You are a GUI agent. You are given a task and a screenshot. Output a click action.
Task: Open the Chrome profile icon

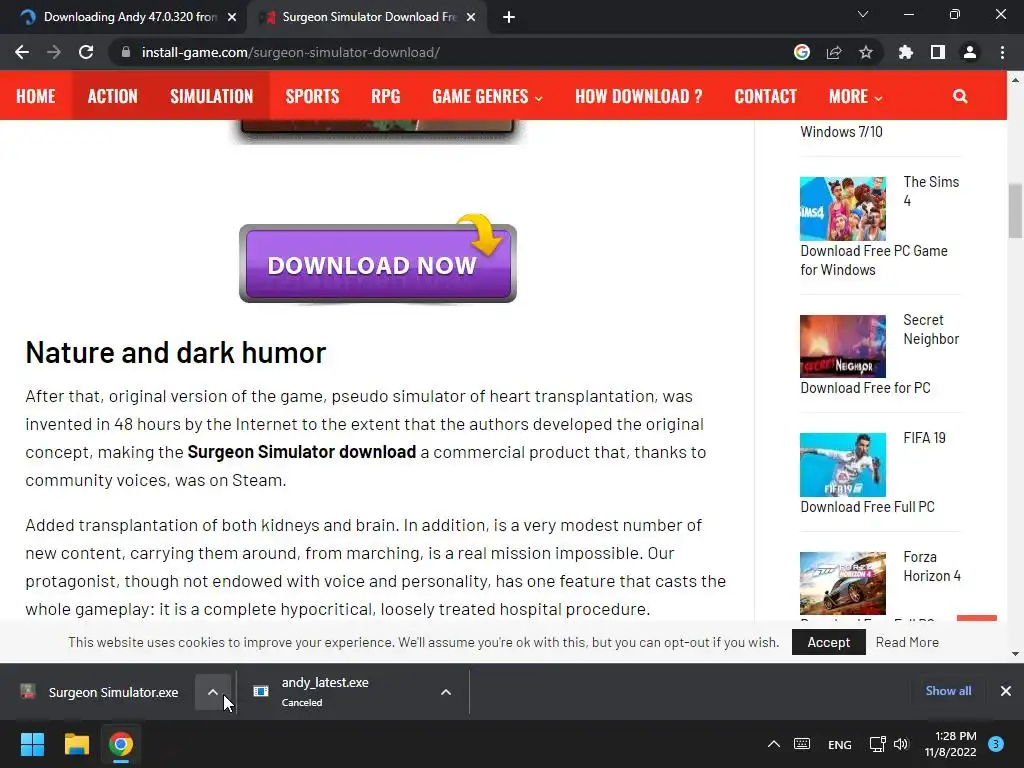(970, 52)
